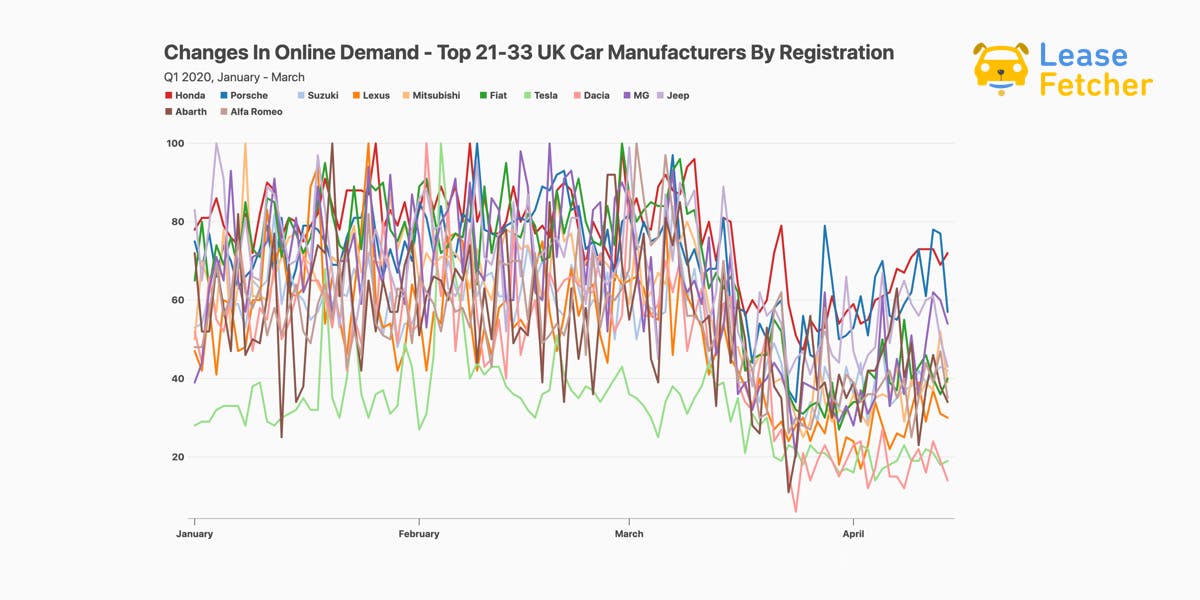Toggle the Fiat legend label
Screen dimensions: 1200x600
click(x=498, y=96)
